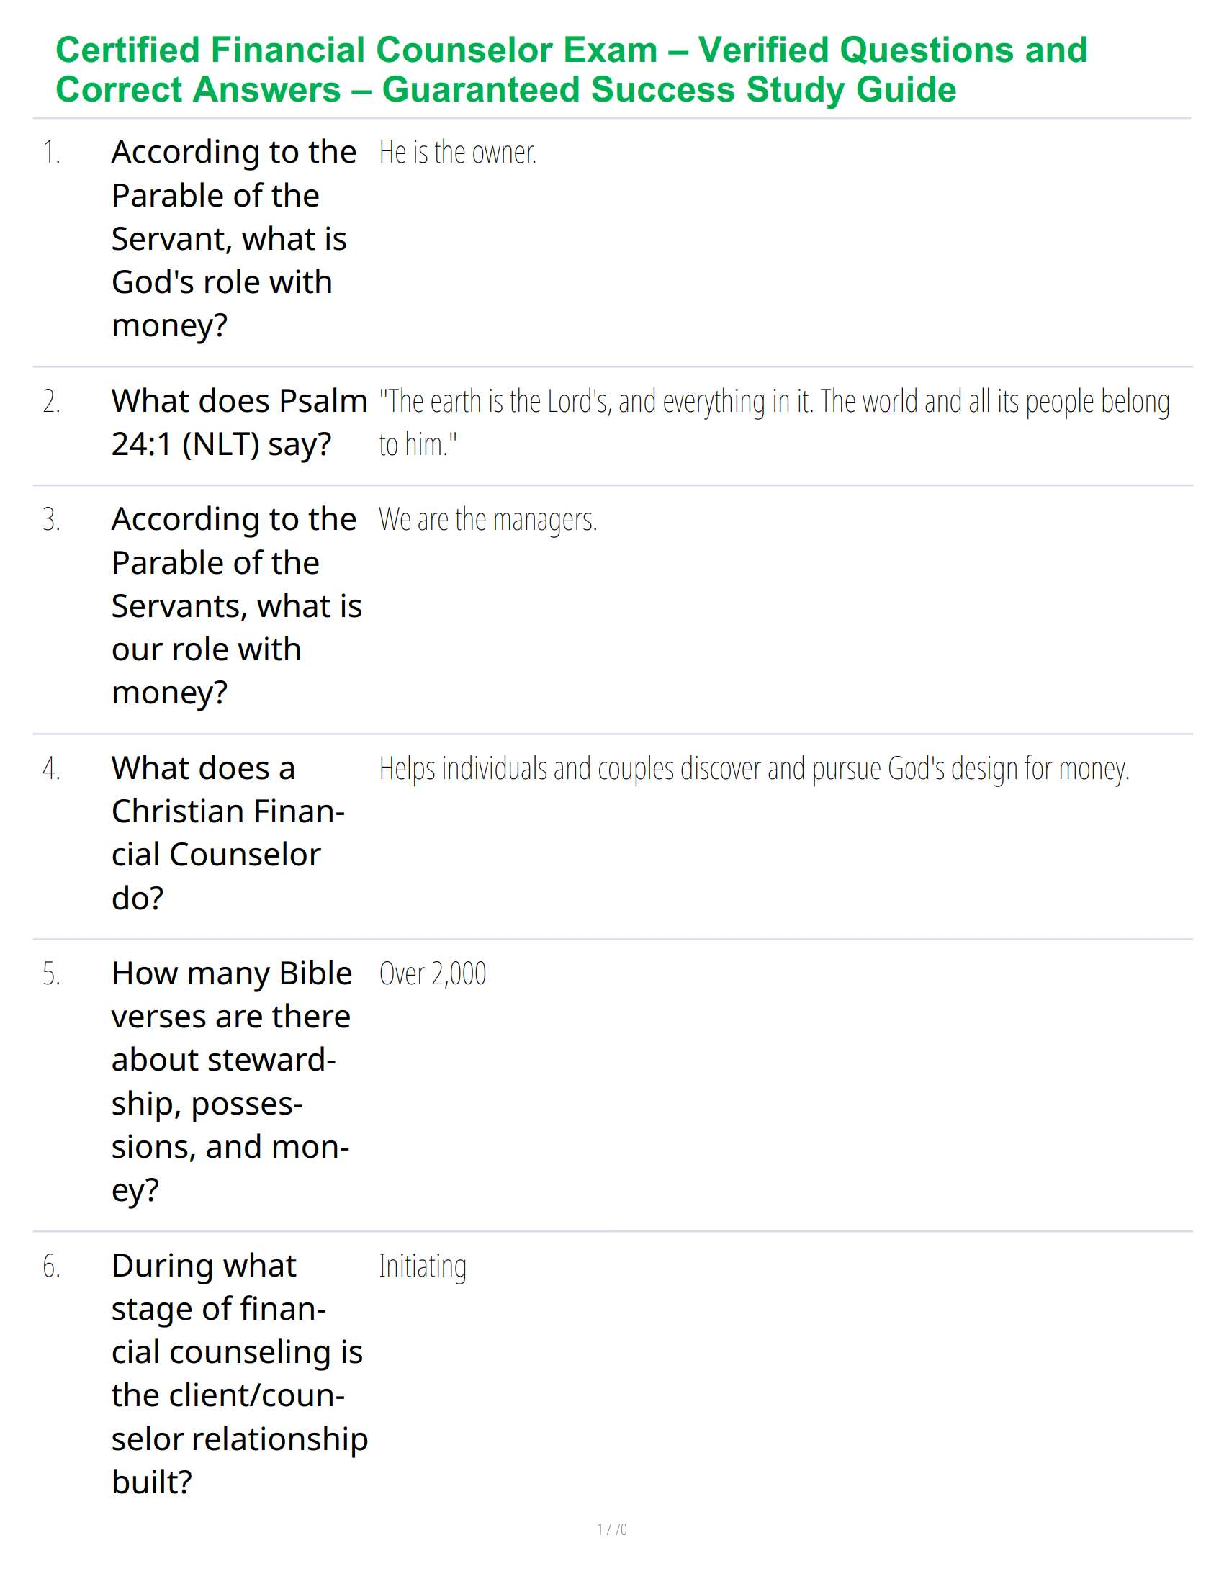Click the answer "He is the owner."
1224x1584 pixels.
(458, 153)
